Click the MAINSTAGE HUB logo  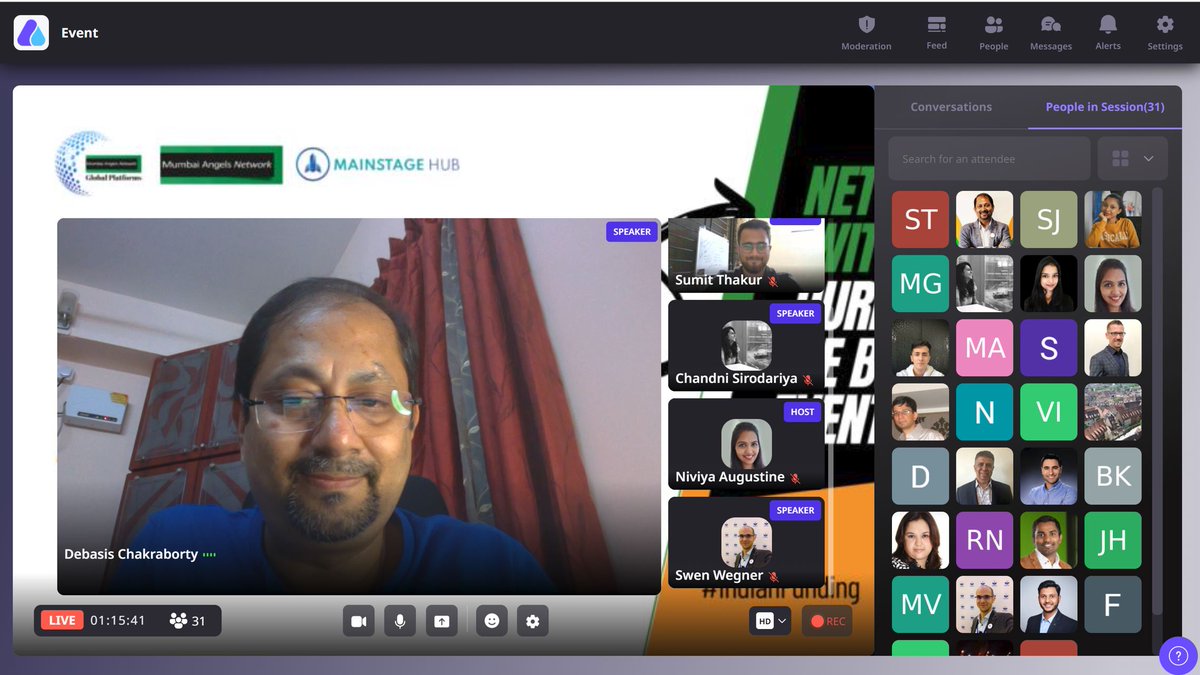tap(378, 164)
